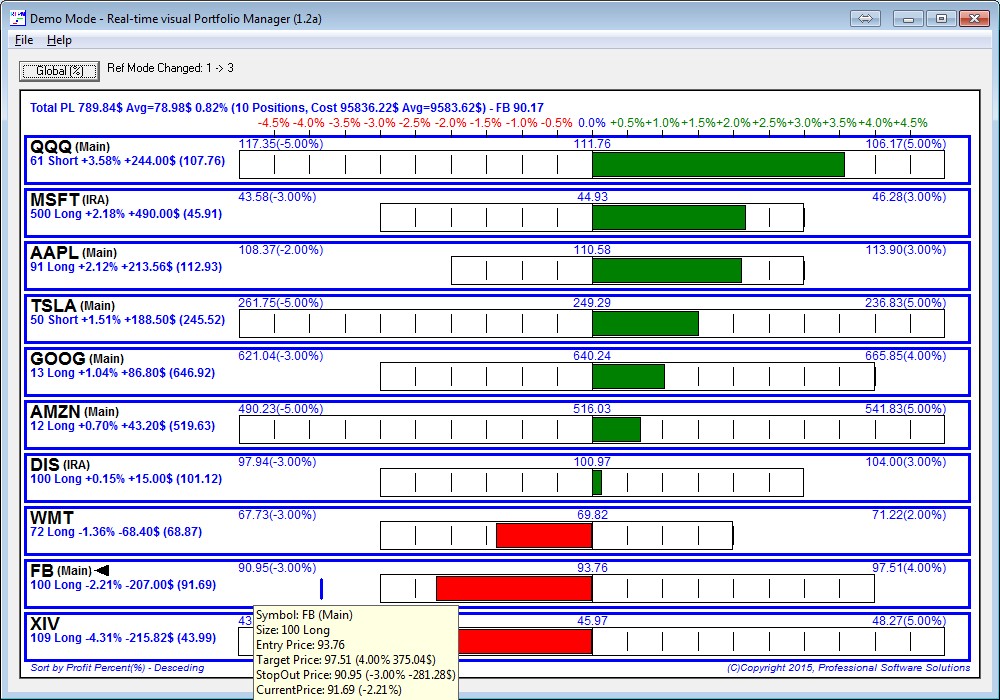Click 'Sort by Profit Percent(%) - Desceding' footer text
The image size is (1000, 700).
(x=117, y=667)
